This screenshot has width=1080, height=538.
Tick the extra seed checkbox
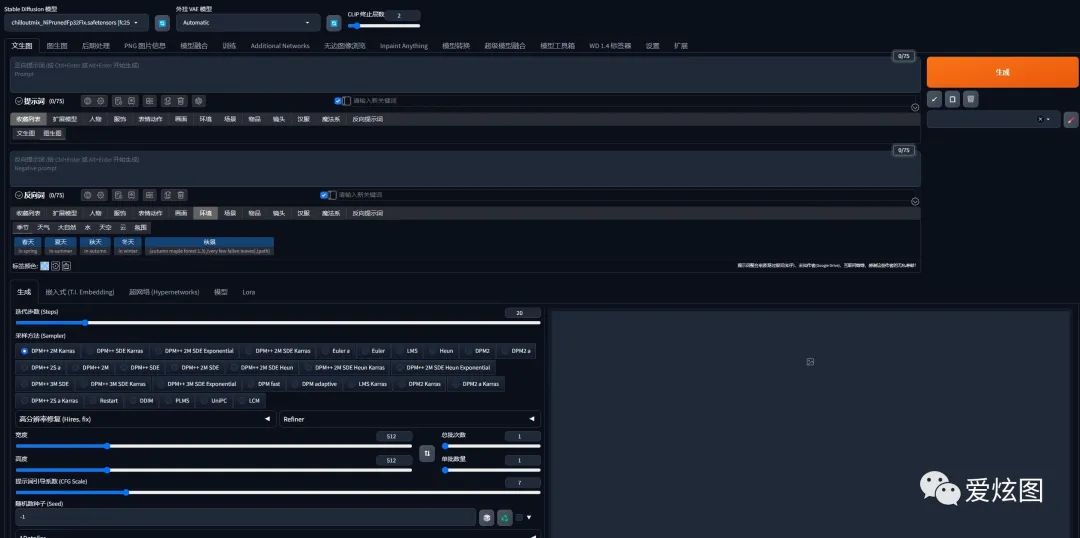[519, 517]
